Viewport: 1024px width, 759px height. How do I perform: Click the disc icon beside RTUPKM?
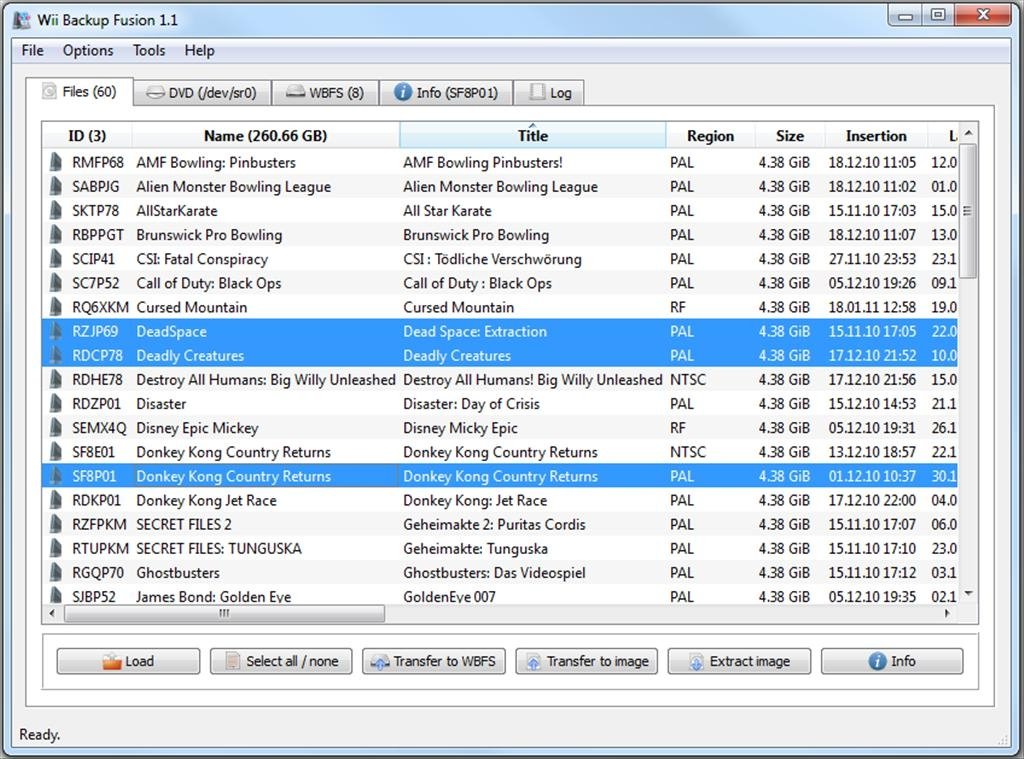pos(56,549)
